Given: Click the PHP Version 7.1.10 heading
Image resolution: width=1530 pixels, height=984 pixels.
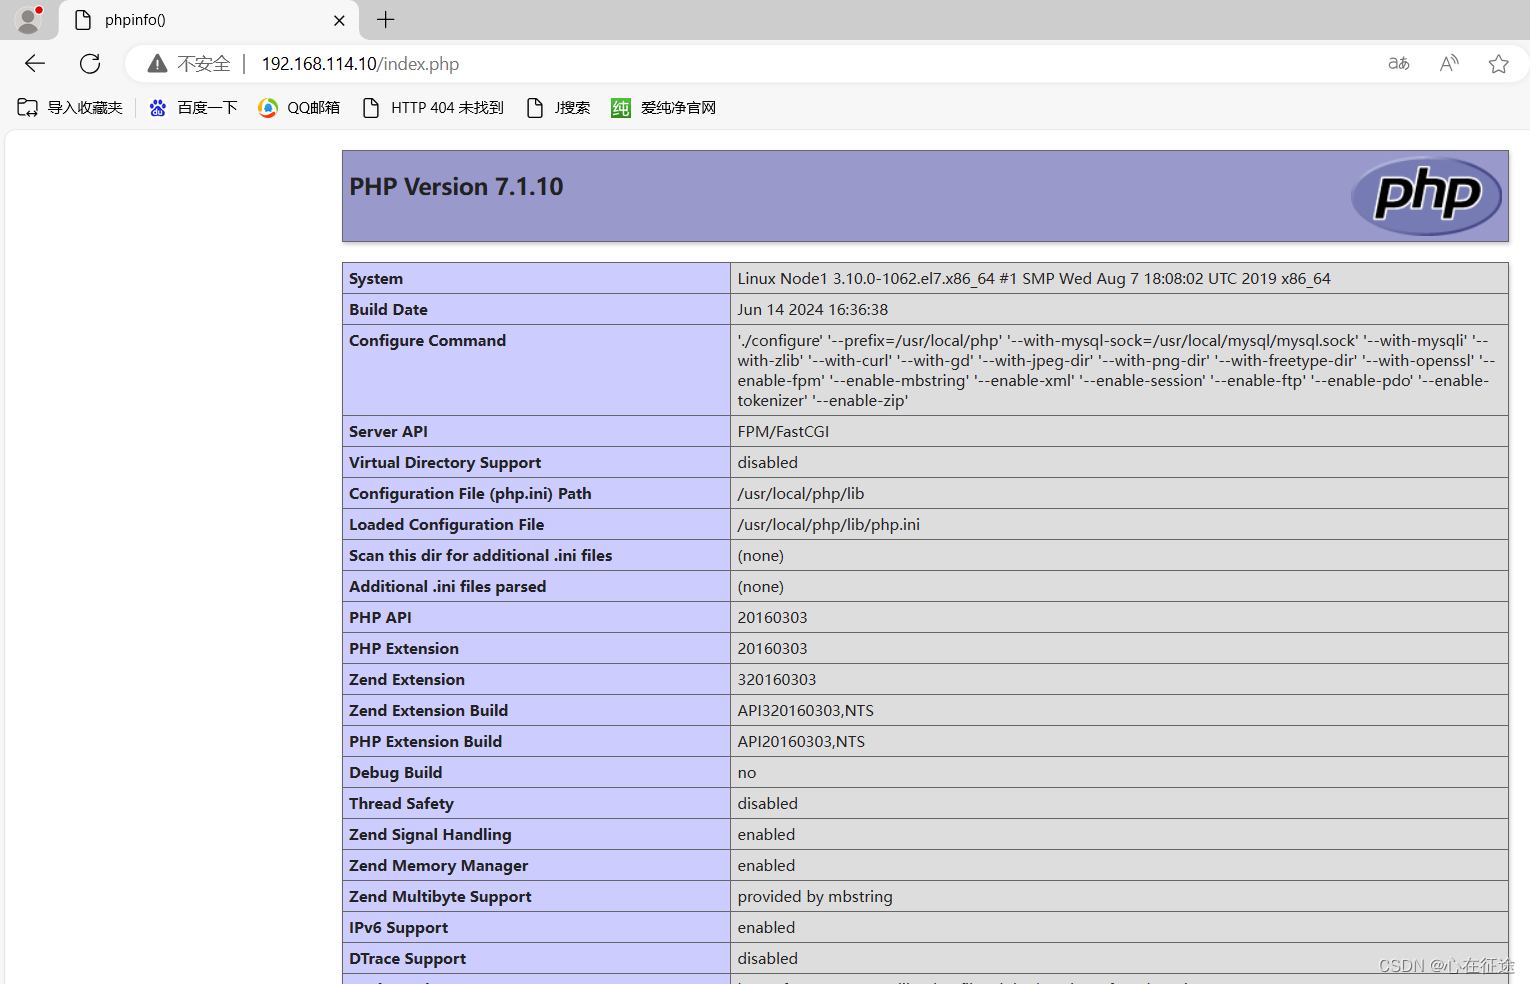Looking at the screenshot, I should tap(456, 187).
